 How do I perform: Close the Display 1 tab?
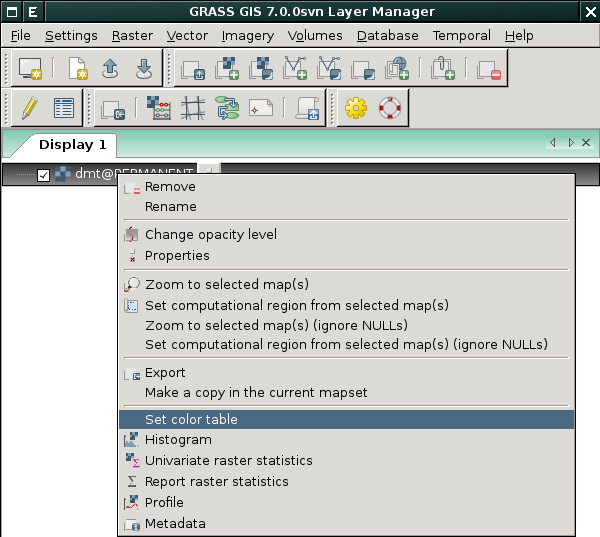point(586,143)
